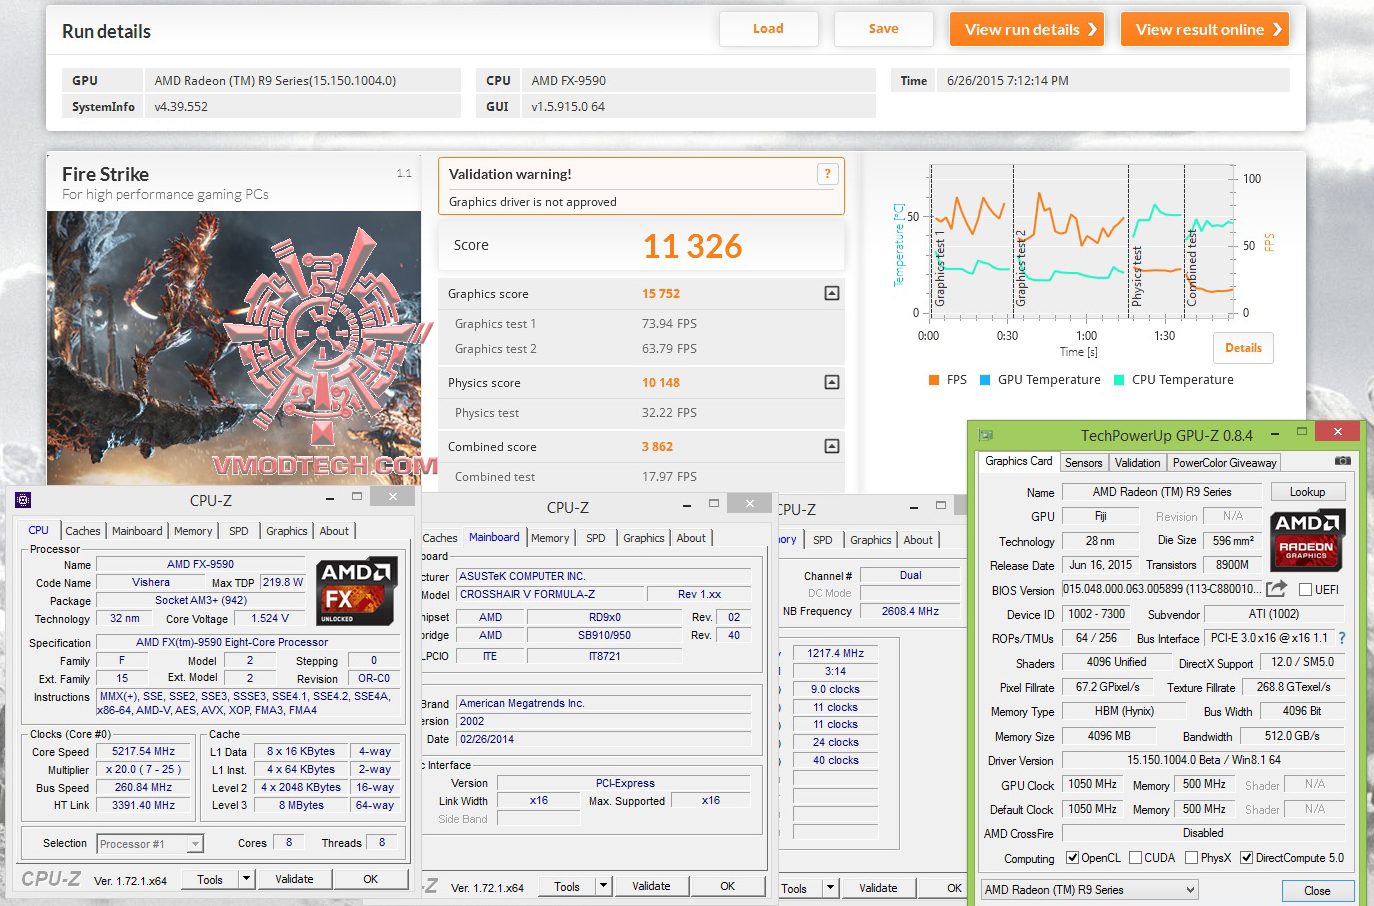
Task: Click the Combined score value '3 862'
Action: 657,447
